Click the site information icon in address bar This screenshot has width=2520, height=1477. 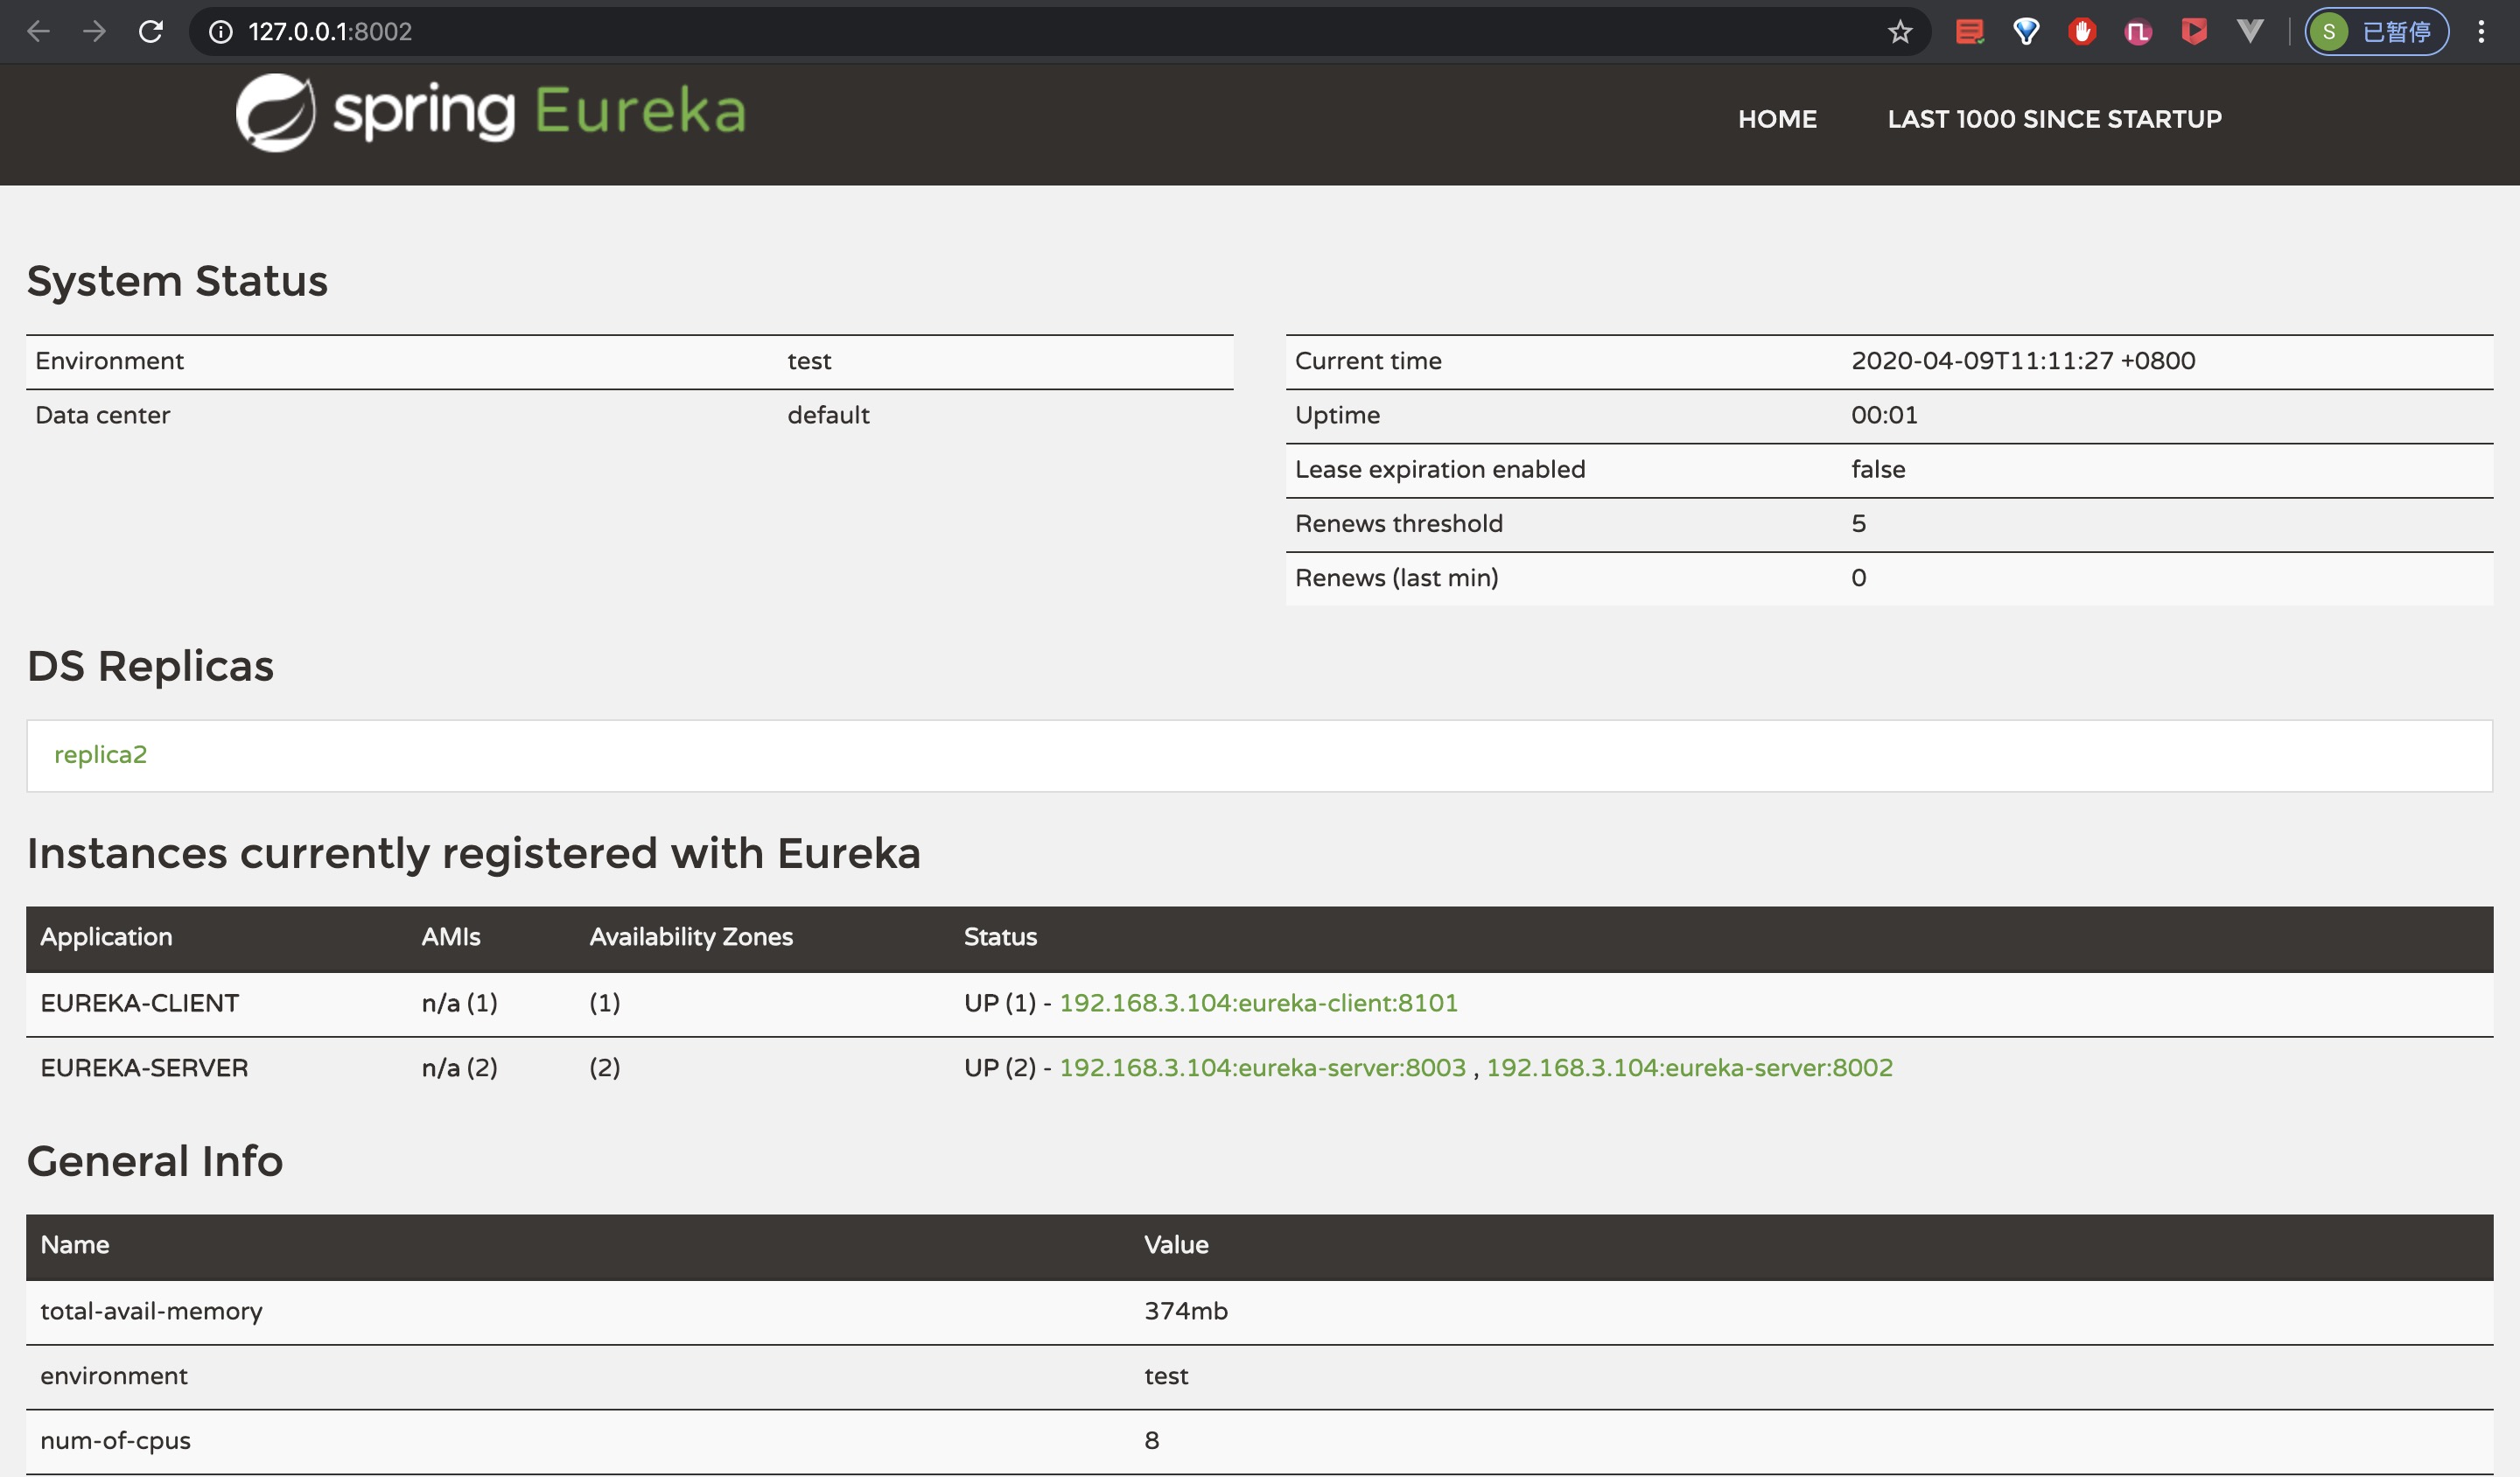coord(220,32)
